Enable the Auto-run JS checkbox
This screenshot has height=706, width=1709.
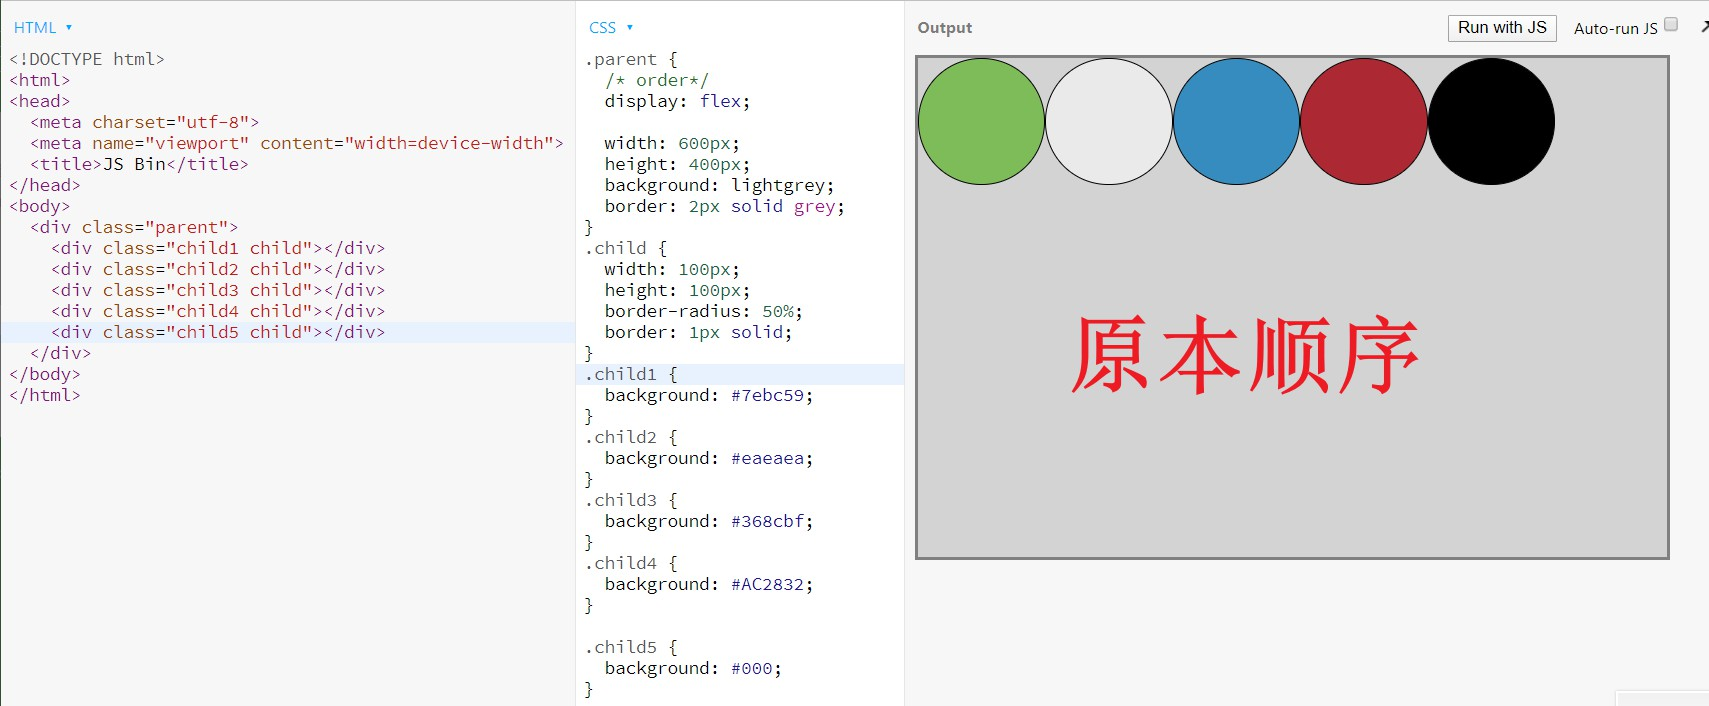(x=1670, y=25)
